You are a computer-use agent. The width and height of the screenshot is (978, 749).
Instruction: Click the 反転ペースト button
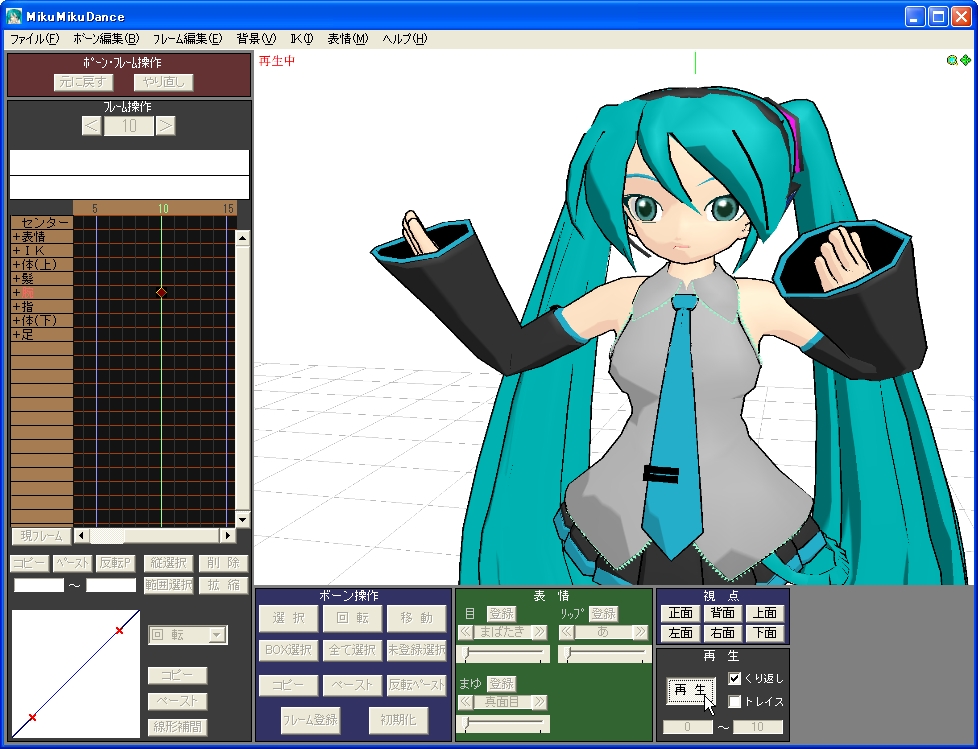pyautogui.click(x=417, y=685)
